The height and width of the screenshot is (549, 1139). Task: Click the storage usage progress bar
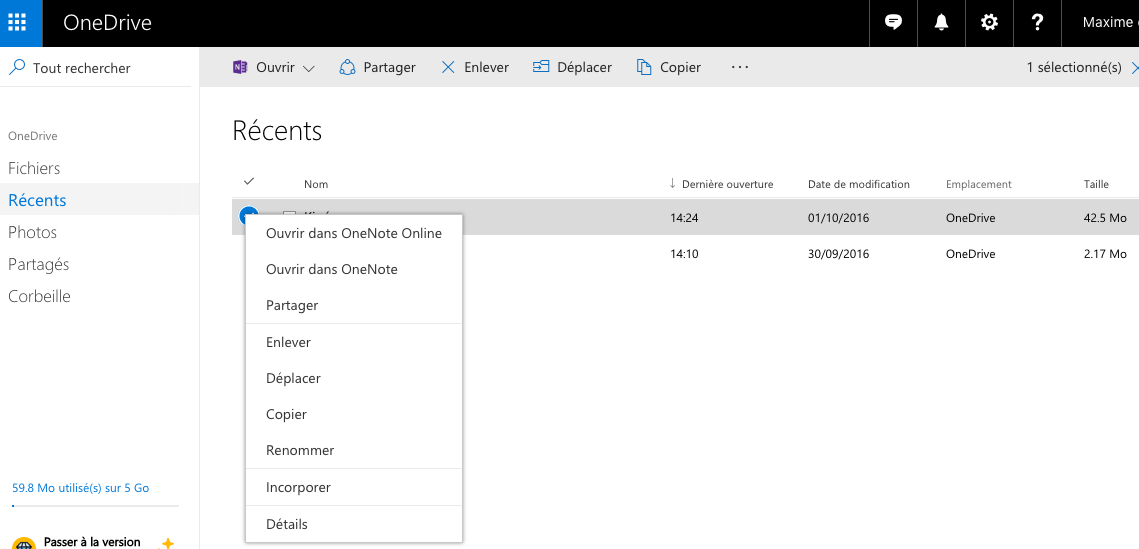point(95,505)
